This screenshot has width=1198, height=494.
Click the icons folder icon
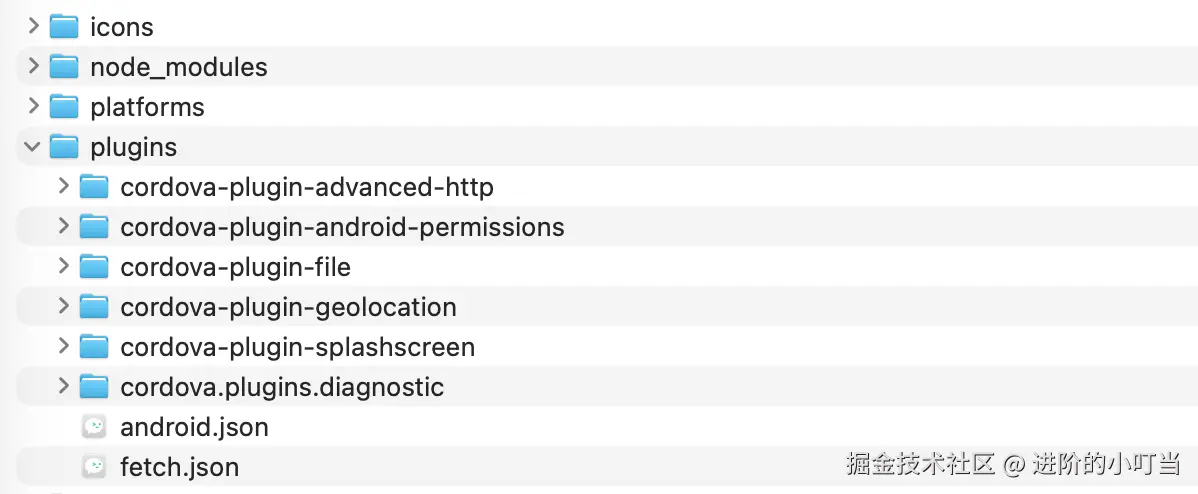64,27
